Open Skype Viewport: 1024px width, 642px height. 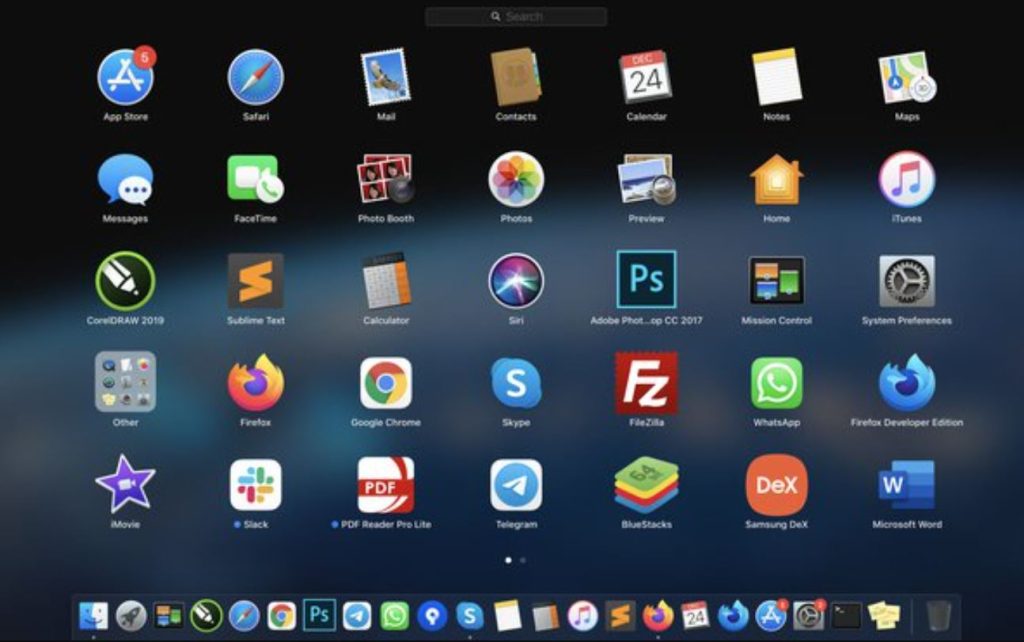(x=516, y=388)
